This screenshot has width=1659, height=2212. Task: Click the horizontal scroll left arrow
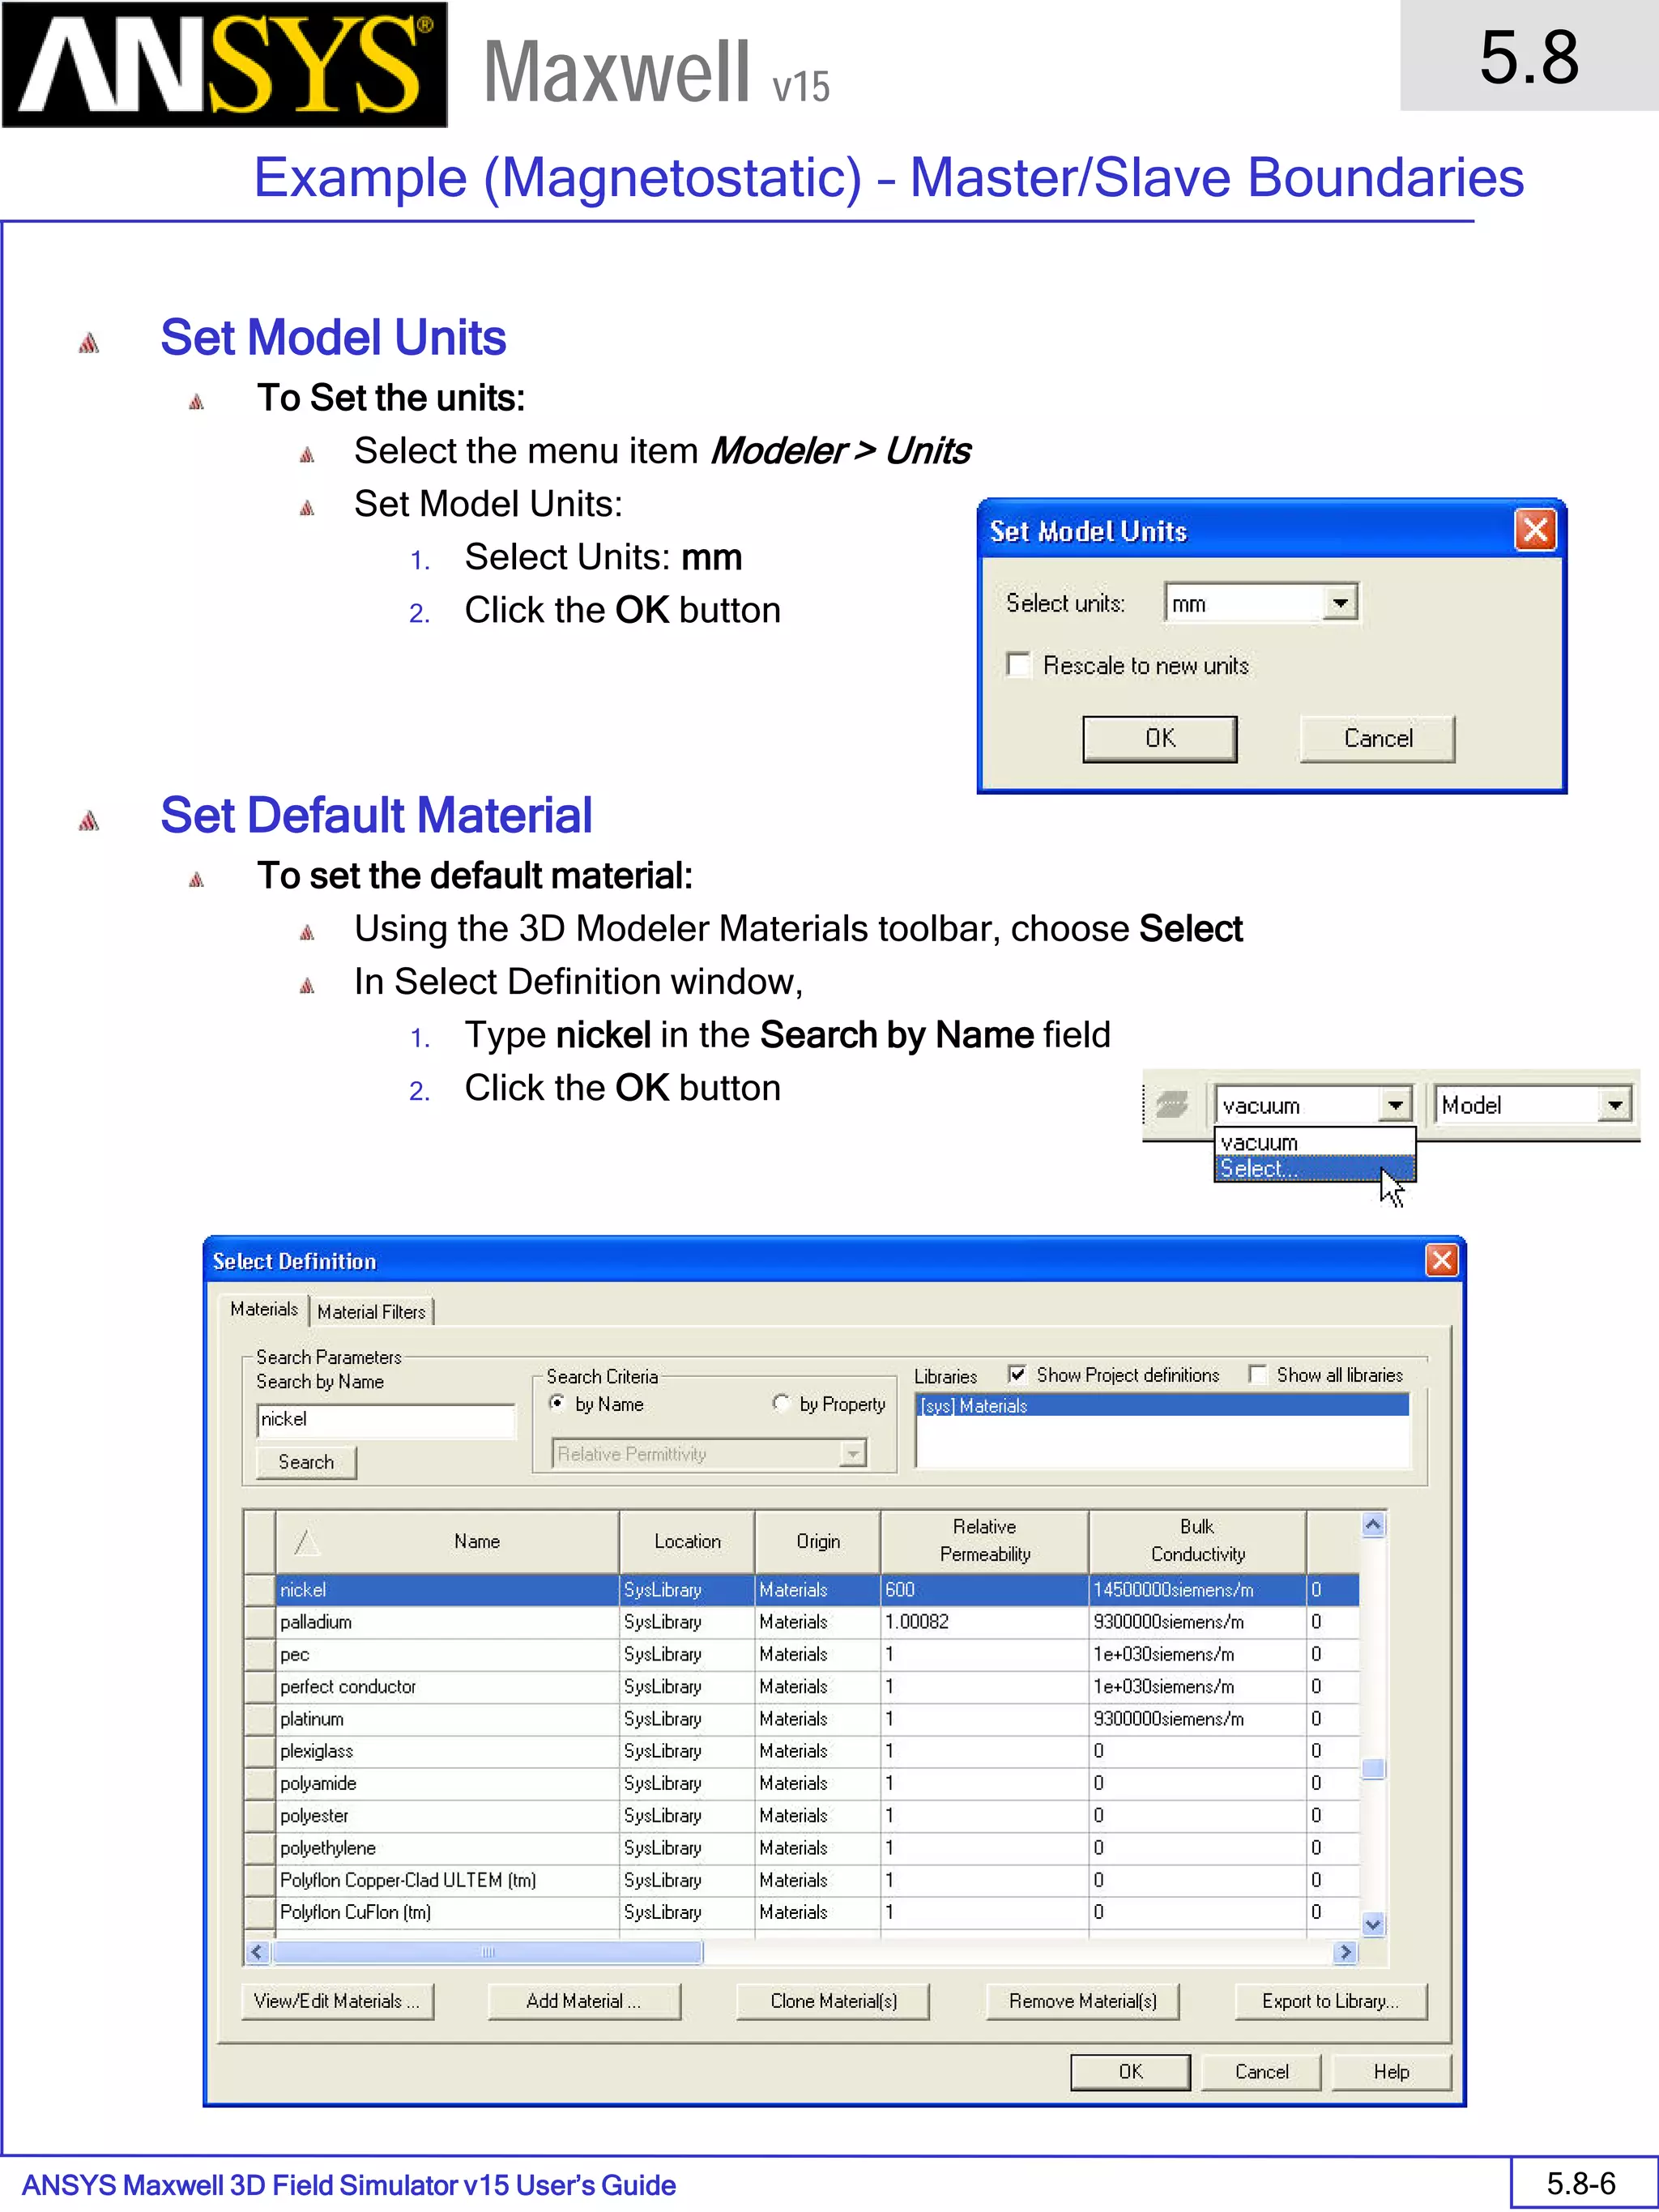257,1952
